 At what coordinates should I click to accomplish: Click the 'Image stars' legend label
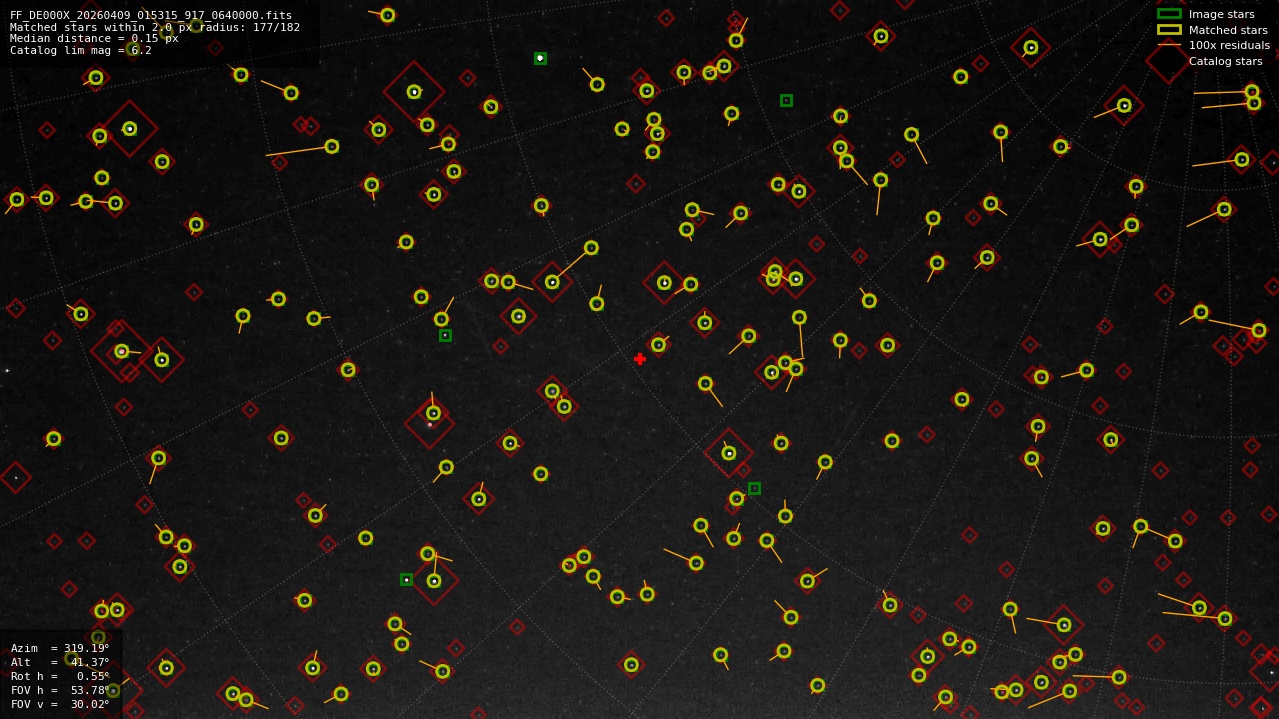point(1221,14)
